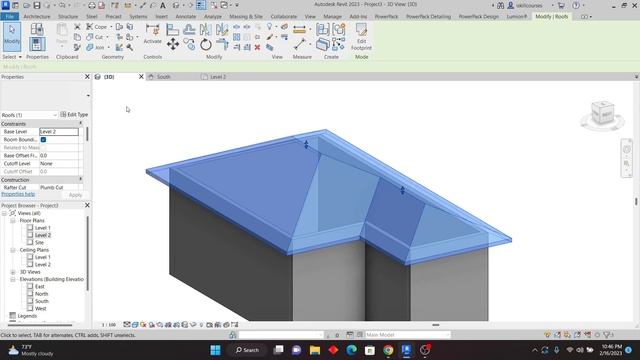
Task: Open File Explorer from the taskbar
Action: click(315, 350)
